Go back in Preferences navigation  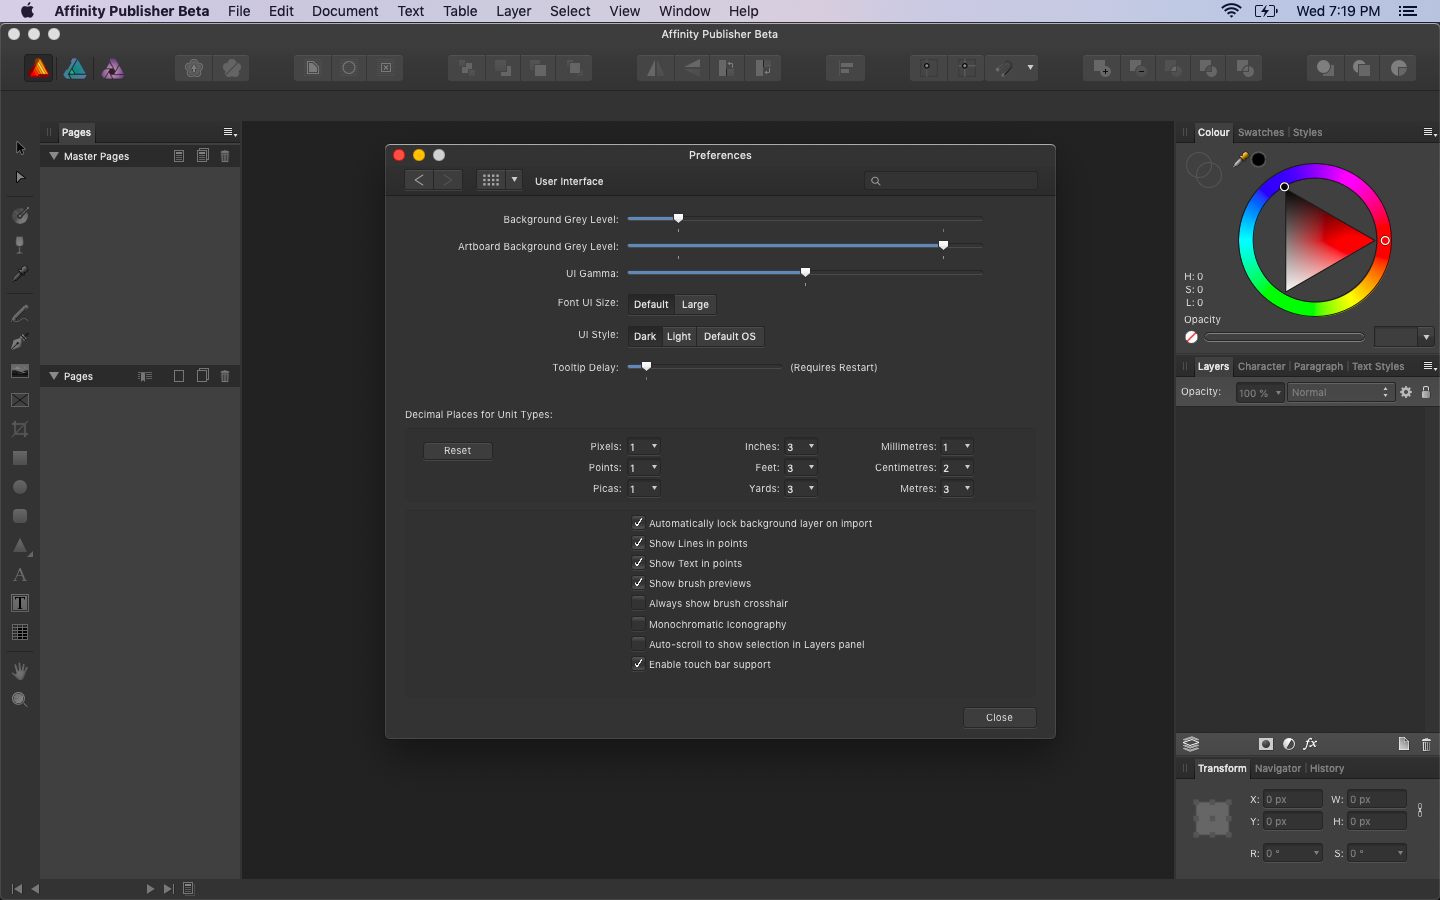click(x=419, y=180)
